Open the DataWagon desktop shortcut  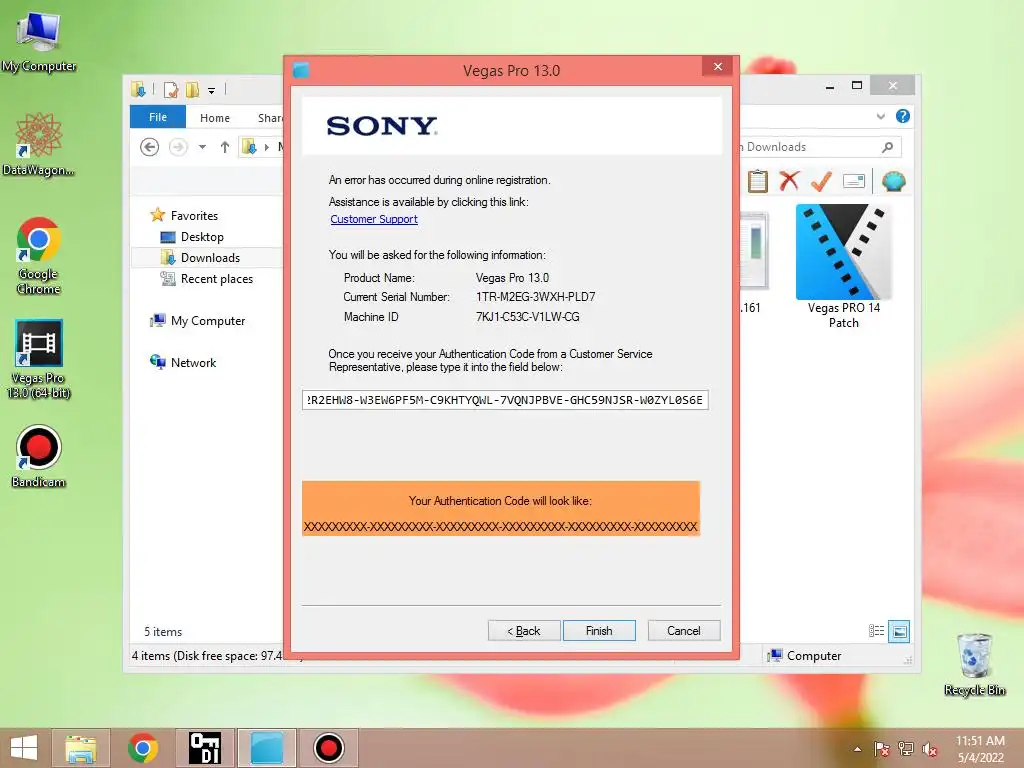[x=39, y=144]
